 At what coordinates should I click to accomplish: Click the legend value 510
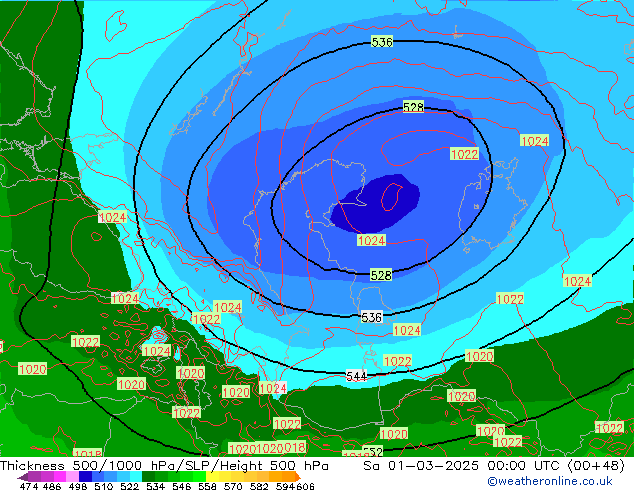click(x=104, y=486)
